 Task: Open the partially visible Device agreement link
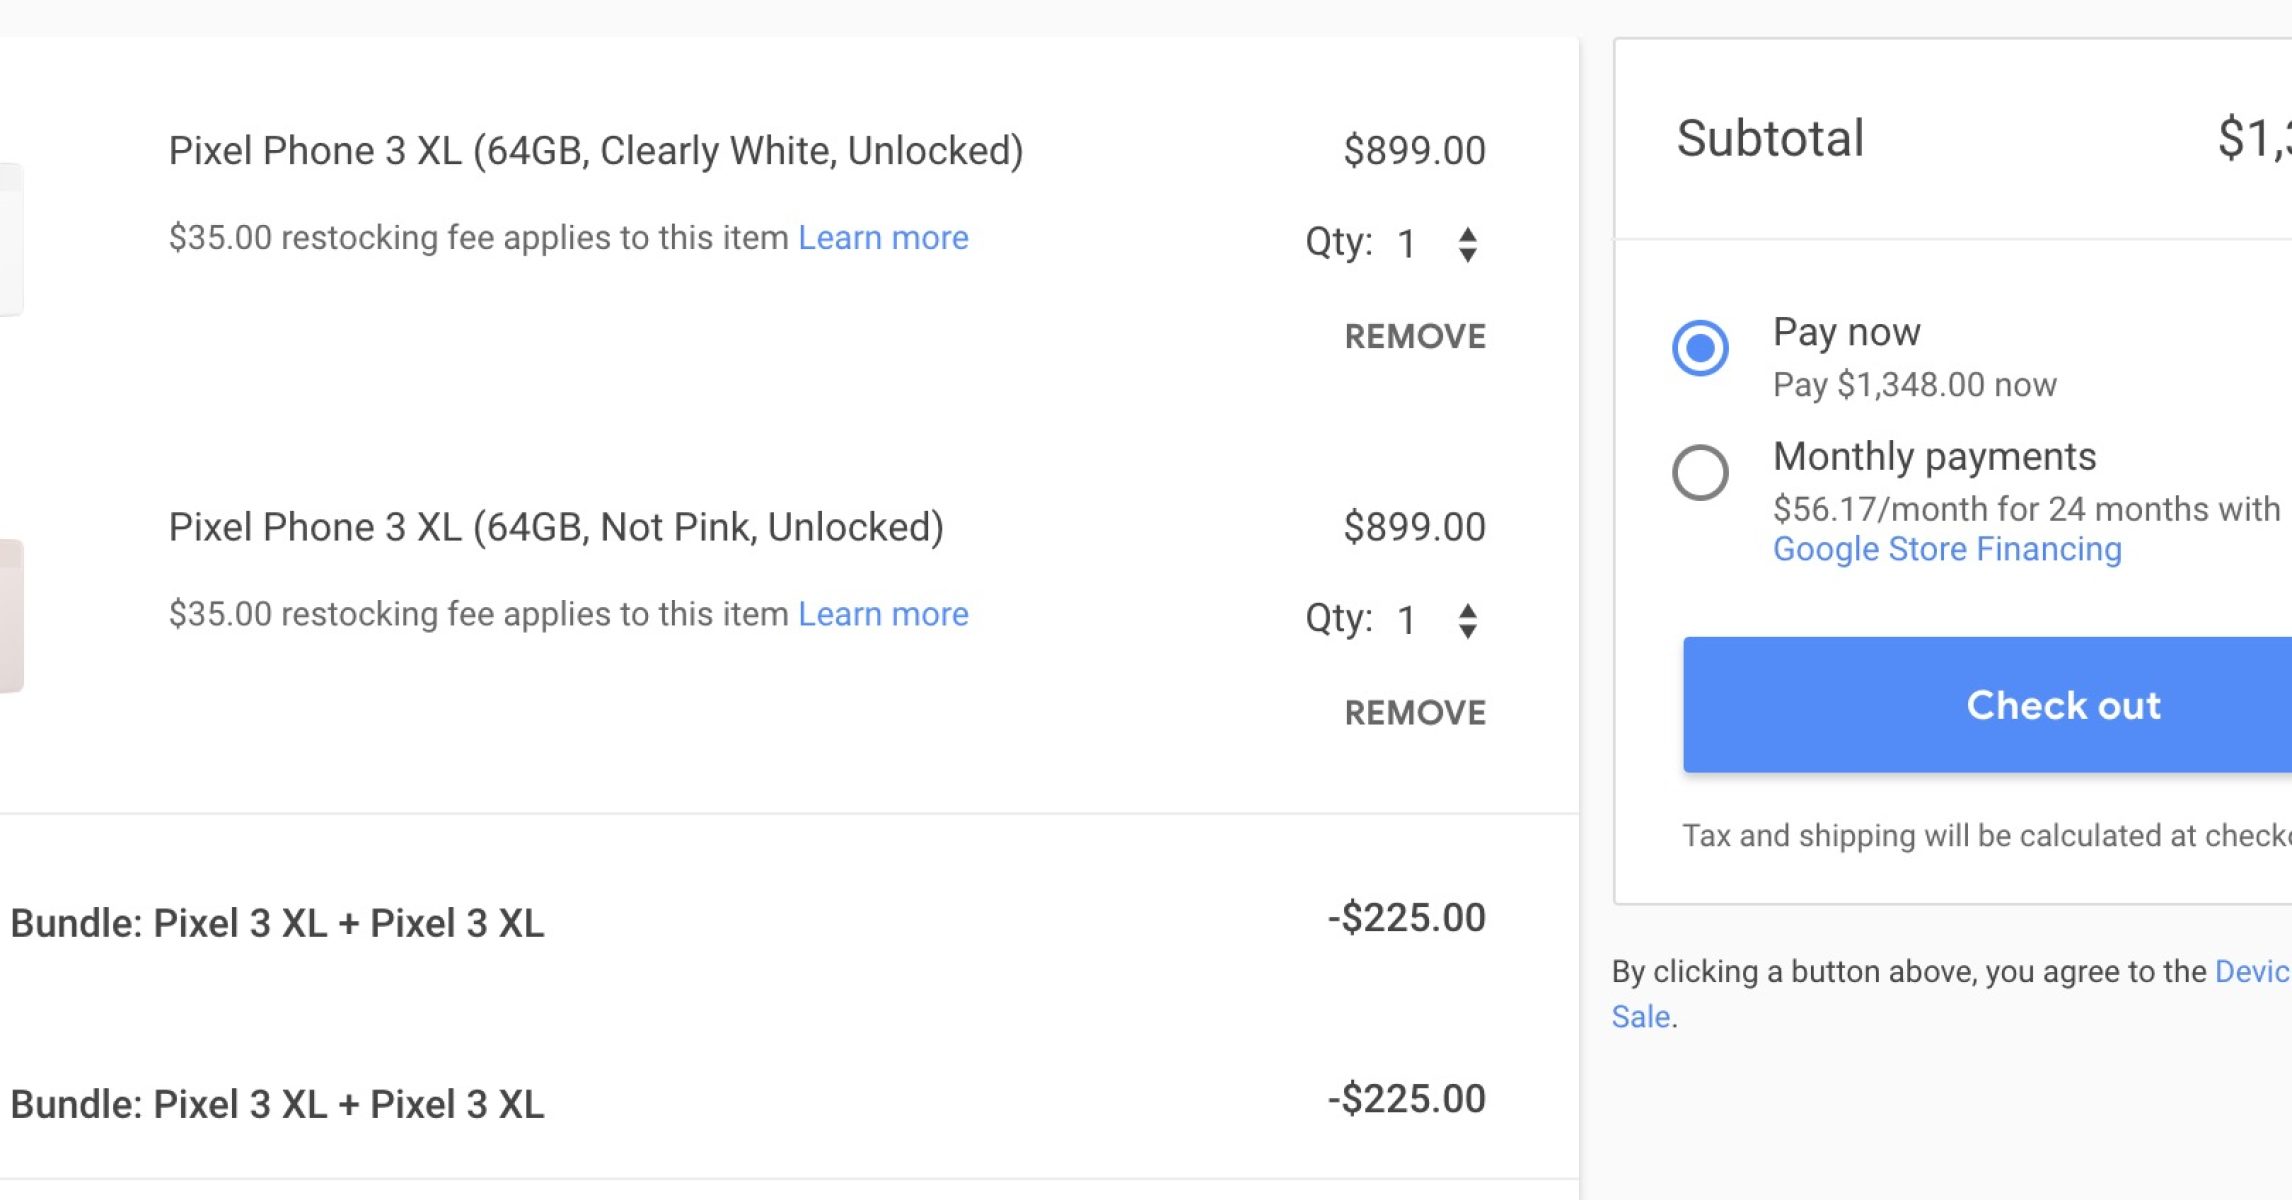tap(2251, 972)
